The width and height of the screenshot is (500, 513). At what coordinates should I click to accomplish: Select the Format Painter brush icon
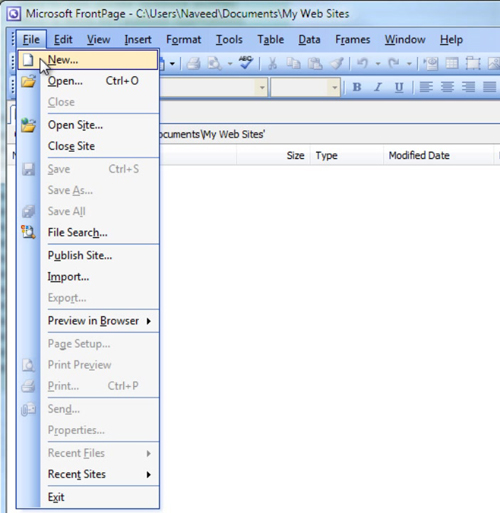click(x=337, y=63)
